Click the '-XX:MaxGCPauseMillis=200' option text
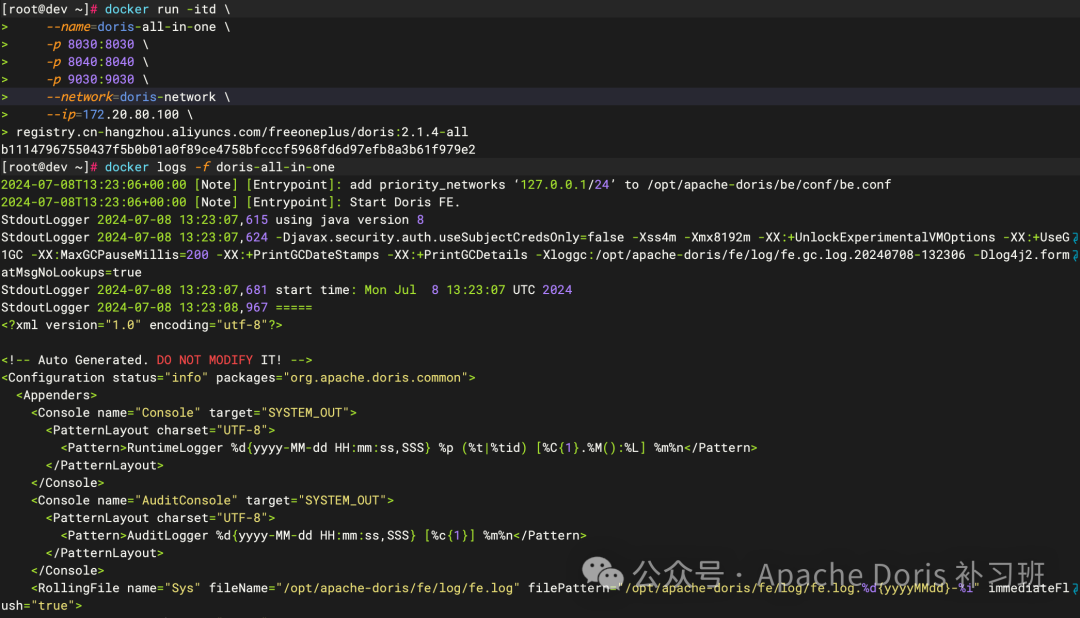Image resolution: width=1080 pixels, height=618 pixels. coord(120,255)
